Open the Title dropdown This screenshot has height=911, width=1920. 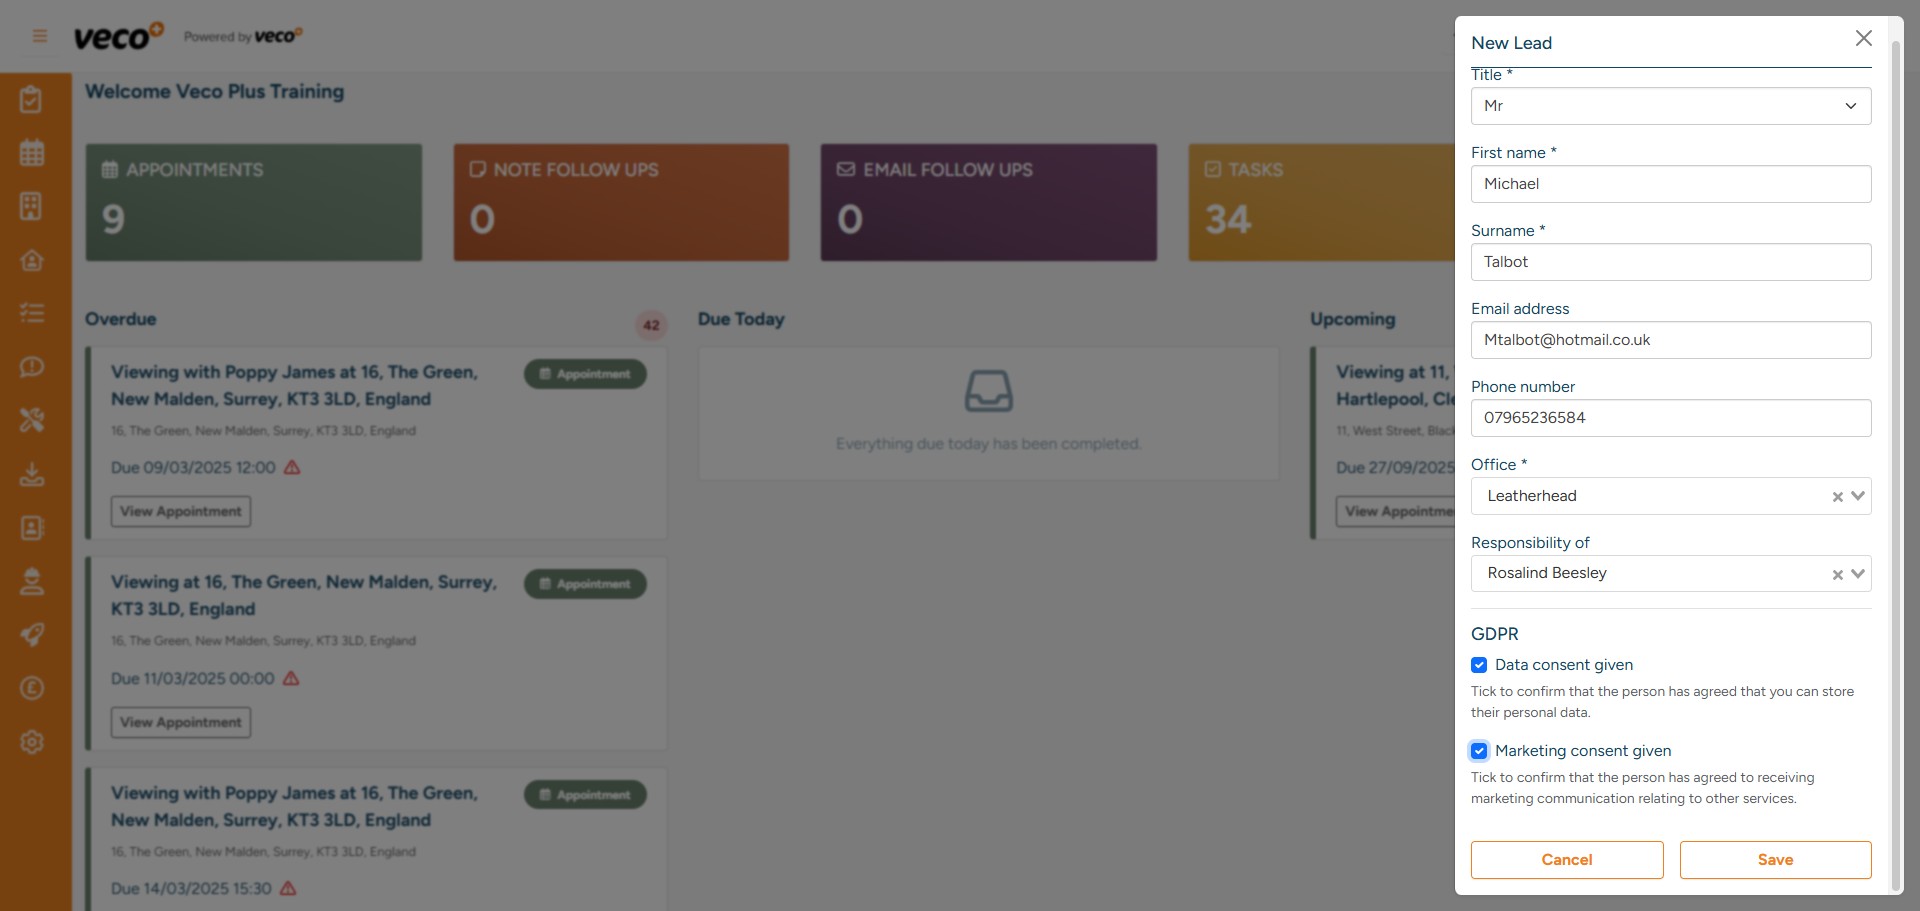click(x=1670, y=106)
